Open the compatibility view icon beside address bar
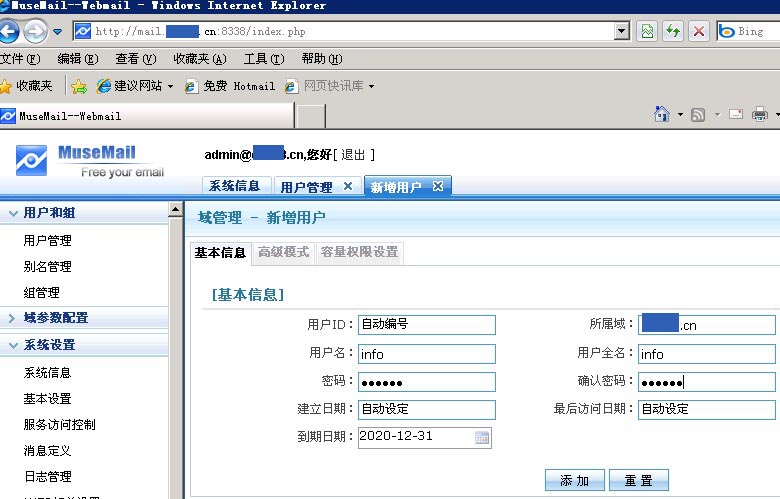 point(648,31)
